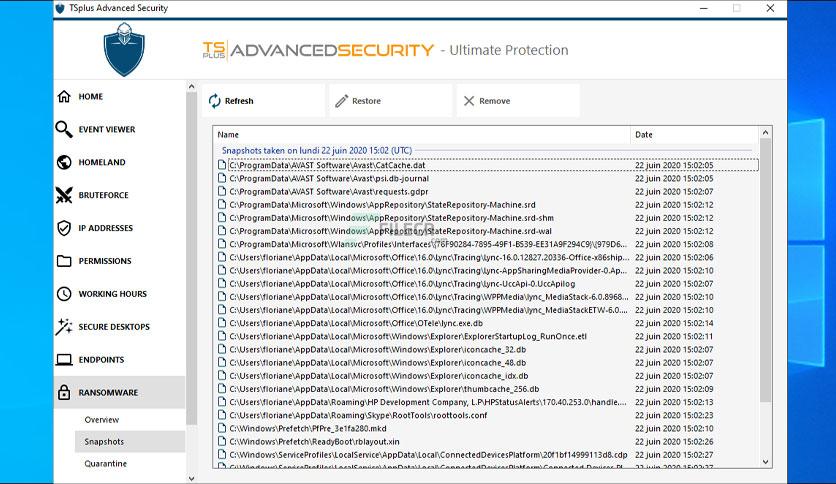Image resolution: width=836 pixels, height=484 pixels.
Task: Select the HPStatusAlerts handle file row
Action: tap(428, 402)
